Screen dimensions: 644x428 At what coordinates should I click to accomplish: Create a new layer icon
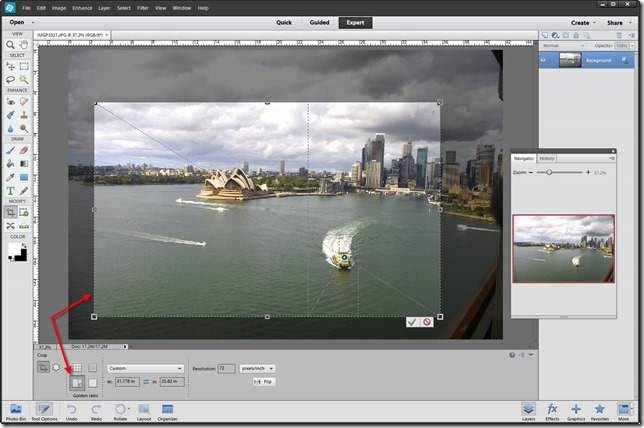(x=545, y=35)
